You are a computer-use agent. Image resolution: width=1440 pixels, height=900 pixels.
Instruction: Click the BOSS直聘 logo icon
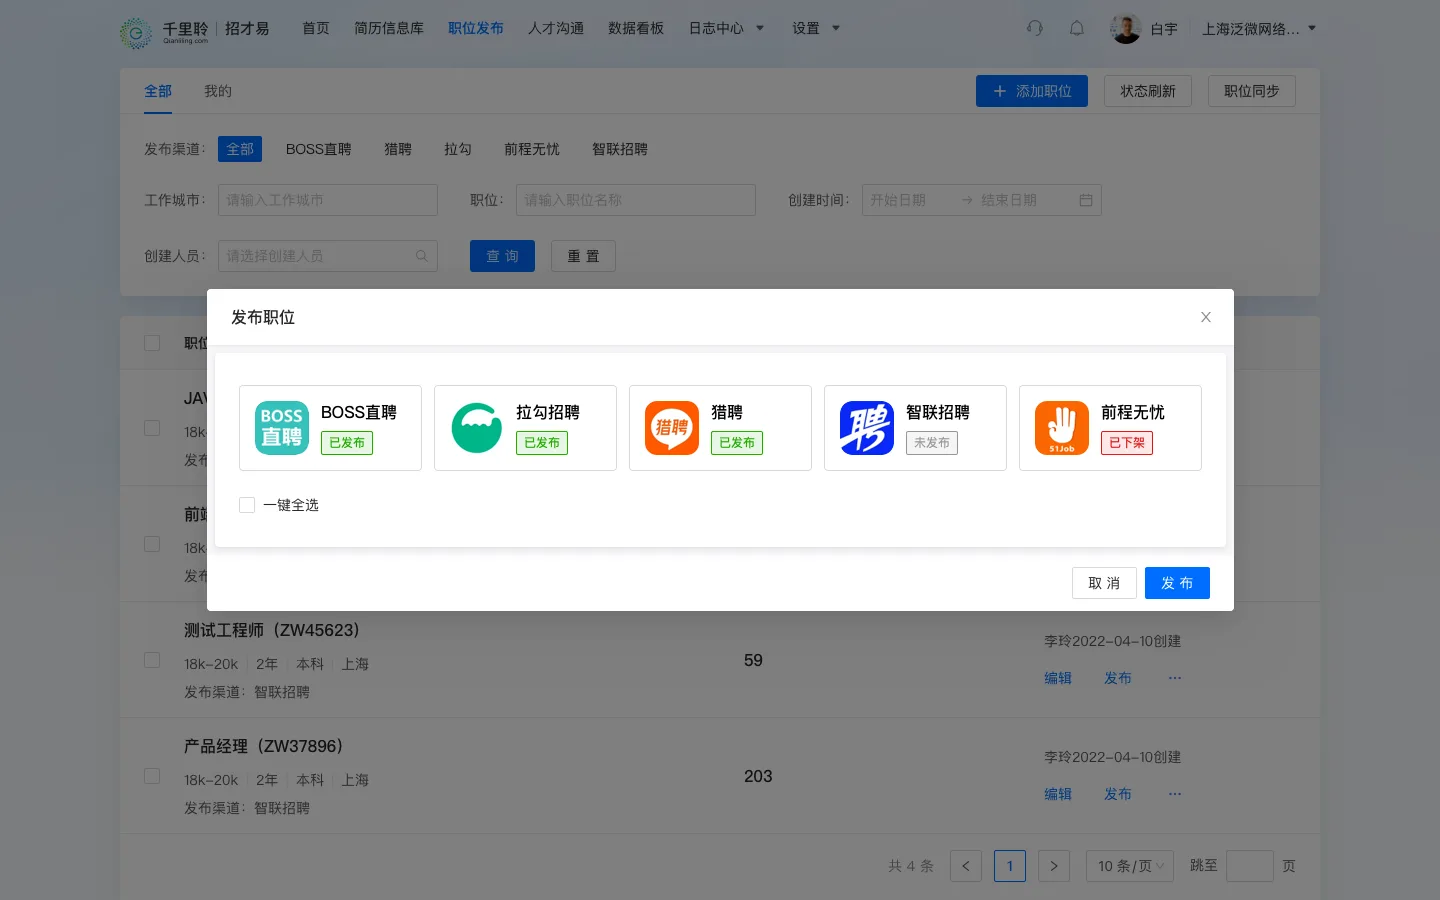point(282,428)
